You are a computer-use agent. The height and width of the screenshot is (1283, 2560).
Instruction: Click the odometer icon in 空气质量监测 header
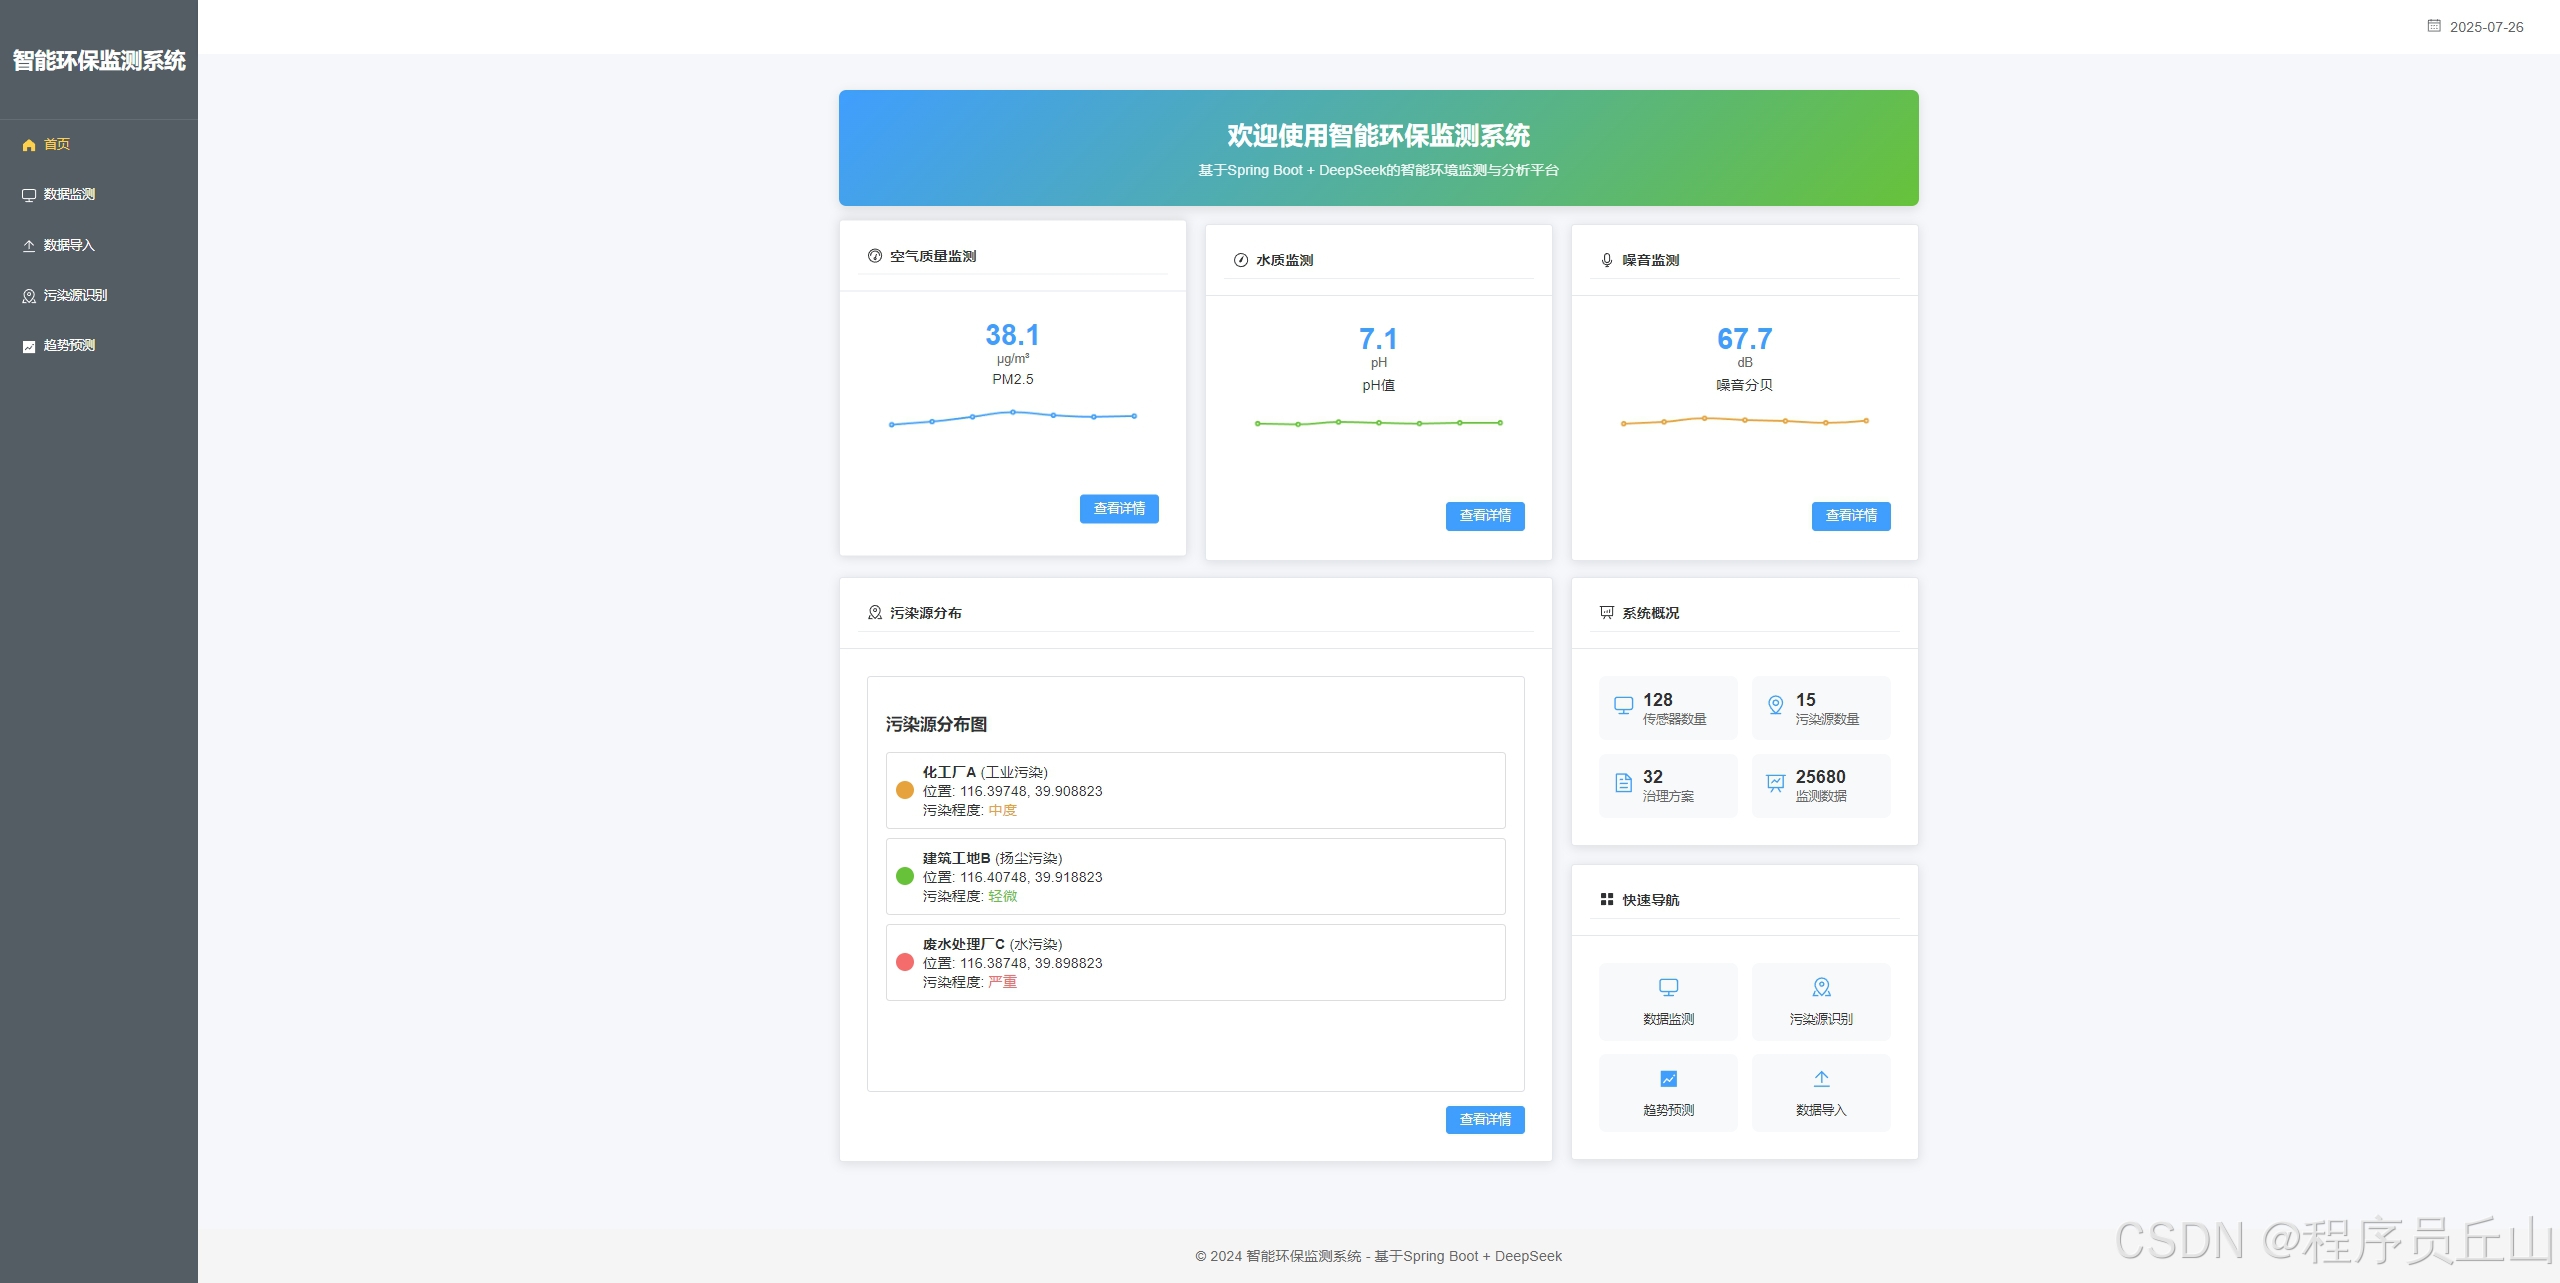(875, 256)
